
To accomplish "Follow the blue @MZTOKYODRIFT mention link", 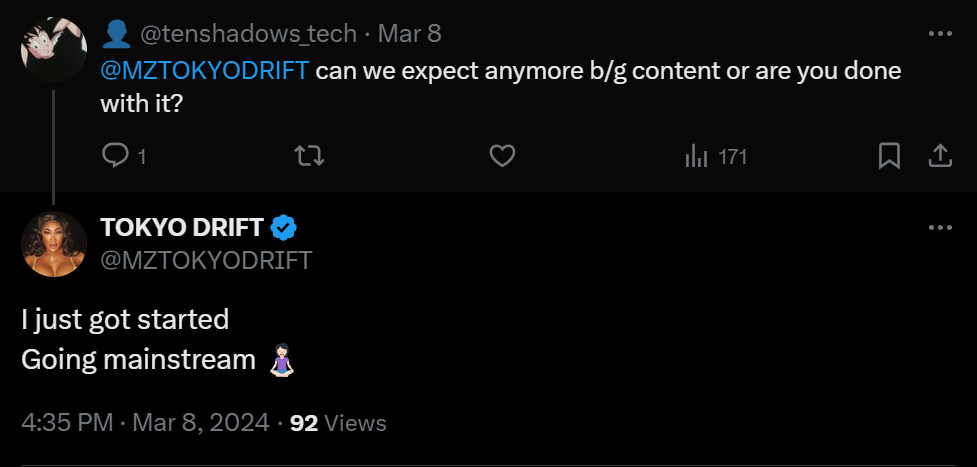I will (x=204, y=72).
